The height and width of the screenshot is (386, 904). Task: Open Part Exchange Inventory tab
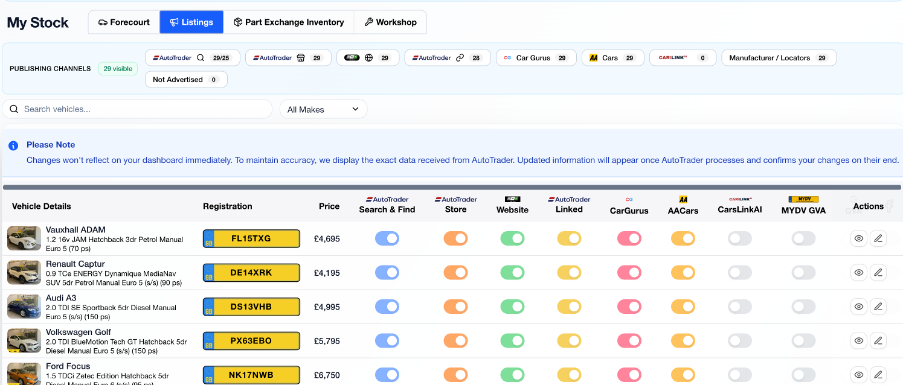click(x=289, y=22)
